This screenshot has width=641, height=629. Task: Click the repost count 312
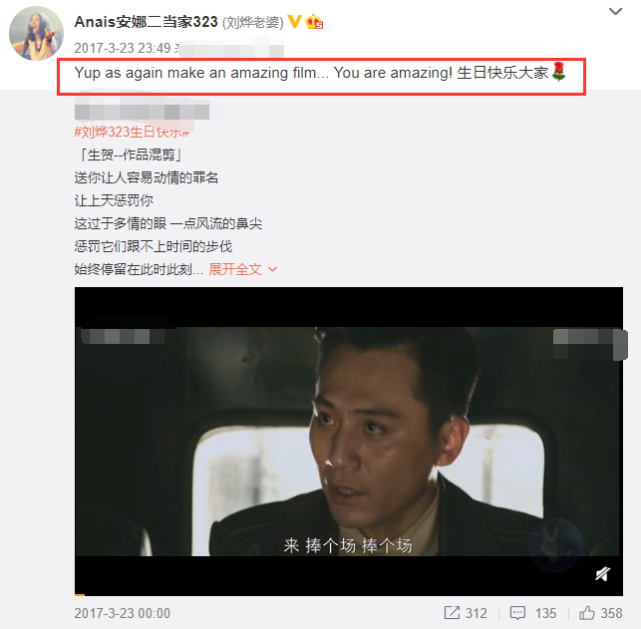(x=476, y=613)
